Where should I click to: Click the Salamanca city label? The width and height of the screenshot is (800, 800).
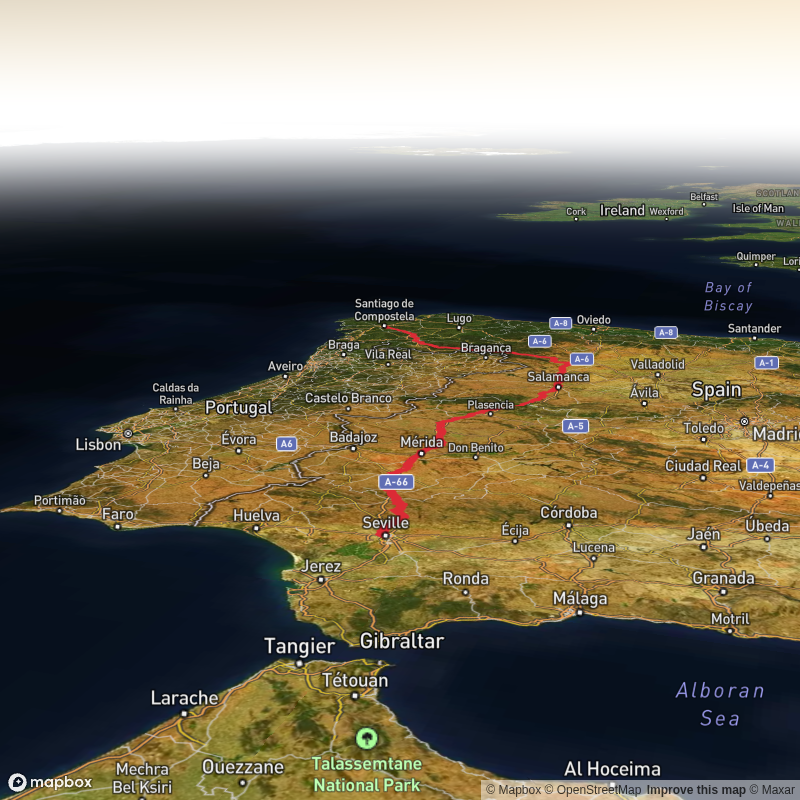[x=558, y=377]
